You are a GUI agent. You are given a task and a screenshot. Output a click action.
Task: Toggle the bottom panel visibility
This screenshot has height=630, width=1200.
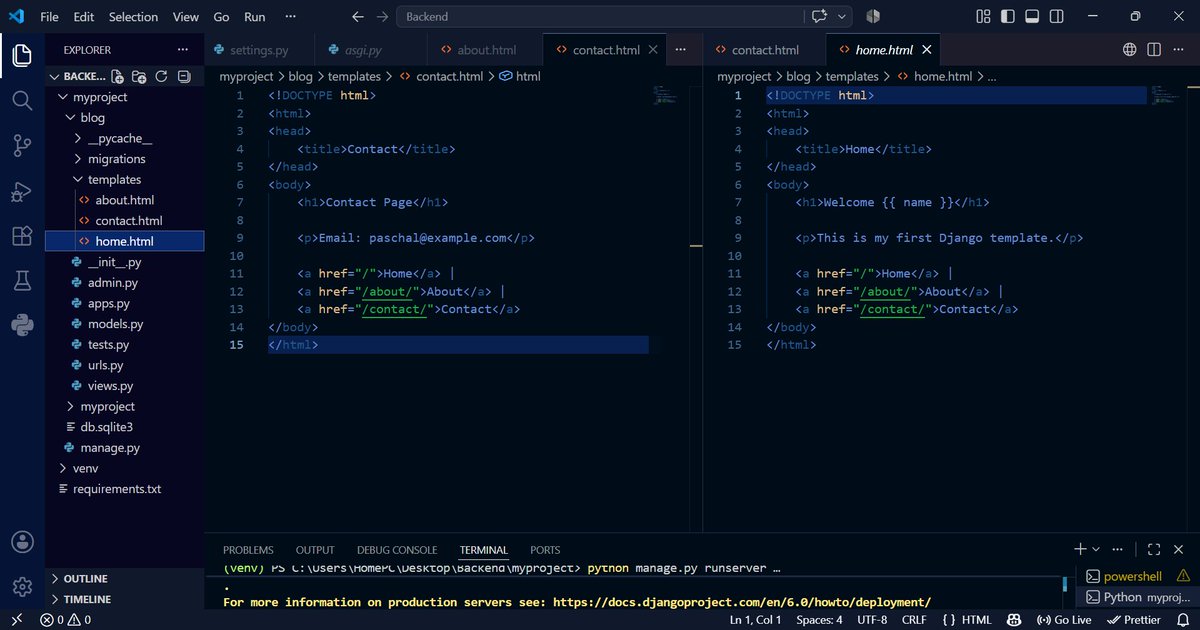[x=1031, y=17]
